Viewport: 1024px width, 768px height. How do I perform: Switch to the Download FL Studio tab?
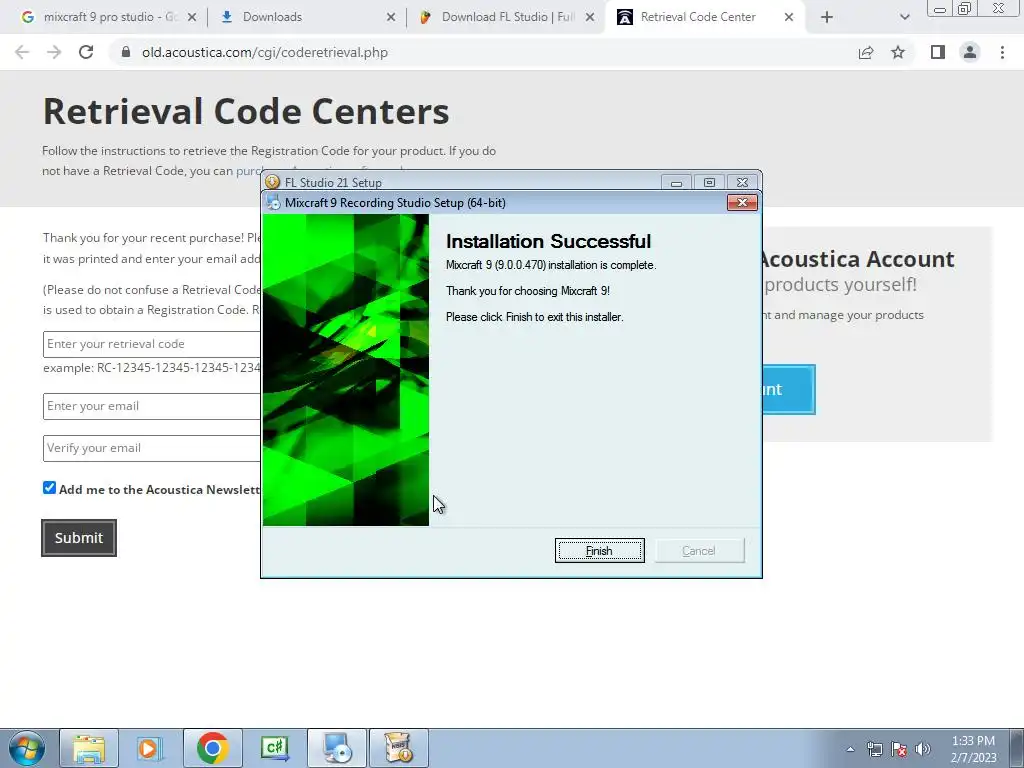pyautogui.click(x=507, y=17)
